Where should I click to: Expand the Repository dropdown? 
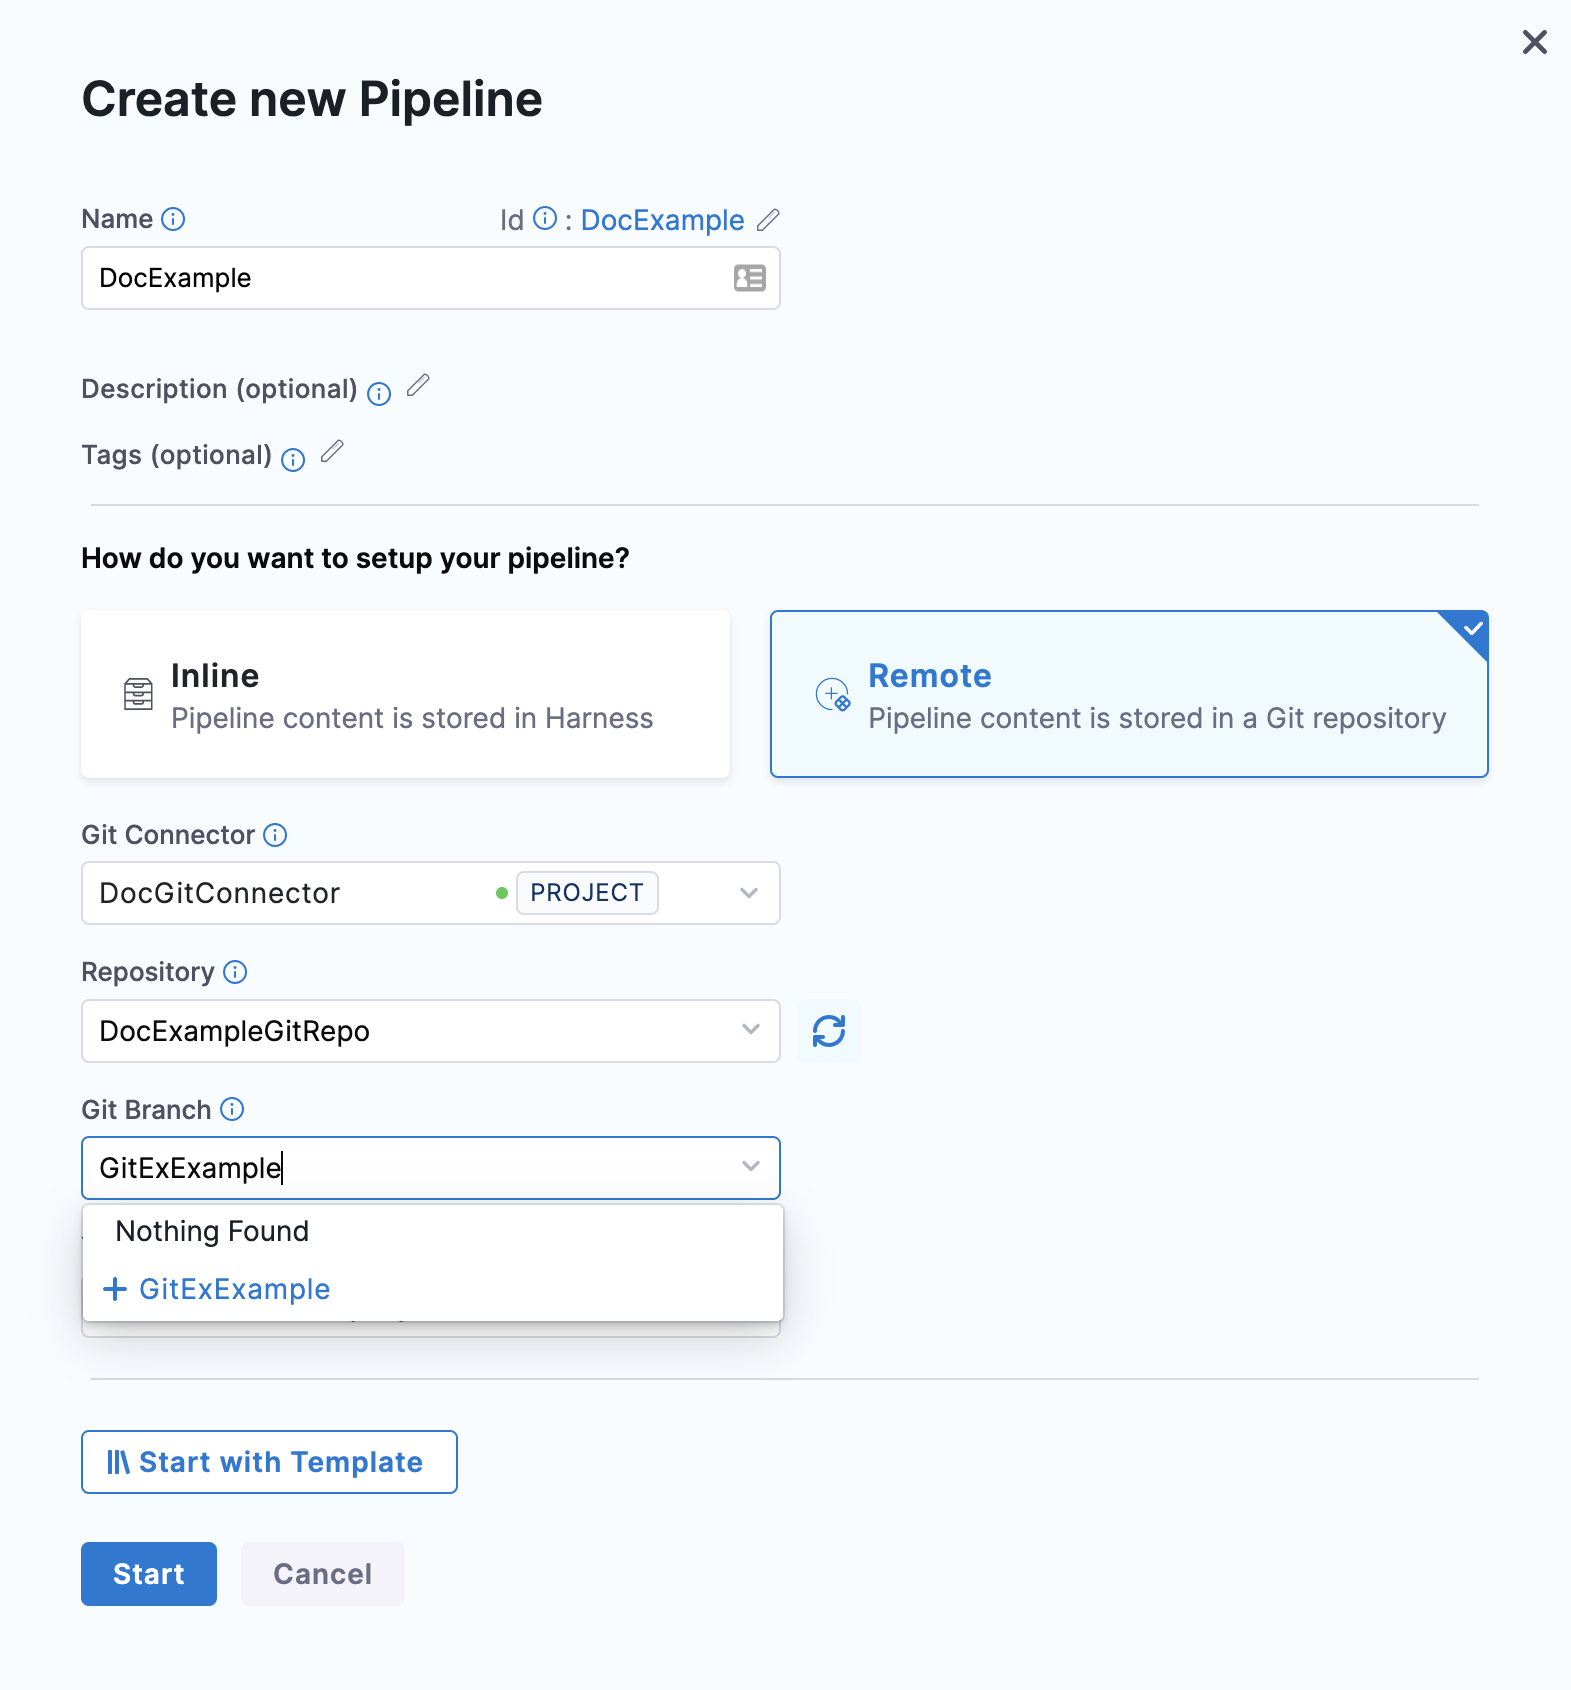click(750, 1030)
